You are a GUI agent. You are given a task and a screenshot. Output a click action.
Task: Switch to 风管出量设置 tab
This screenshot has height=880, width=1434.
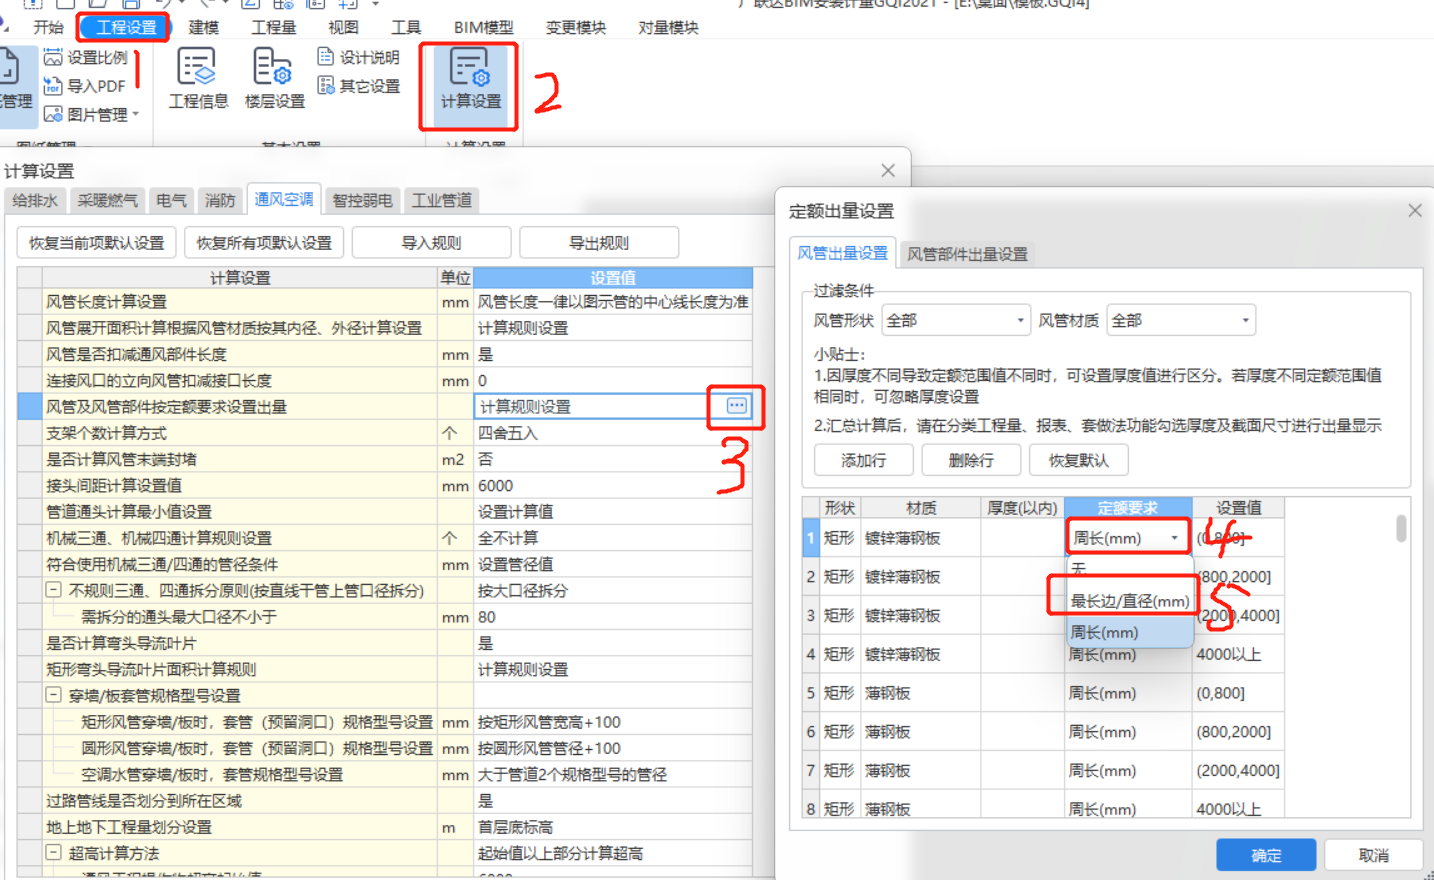pos(842,253)
